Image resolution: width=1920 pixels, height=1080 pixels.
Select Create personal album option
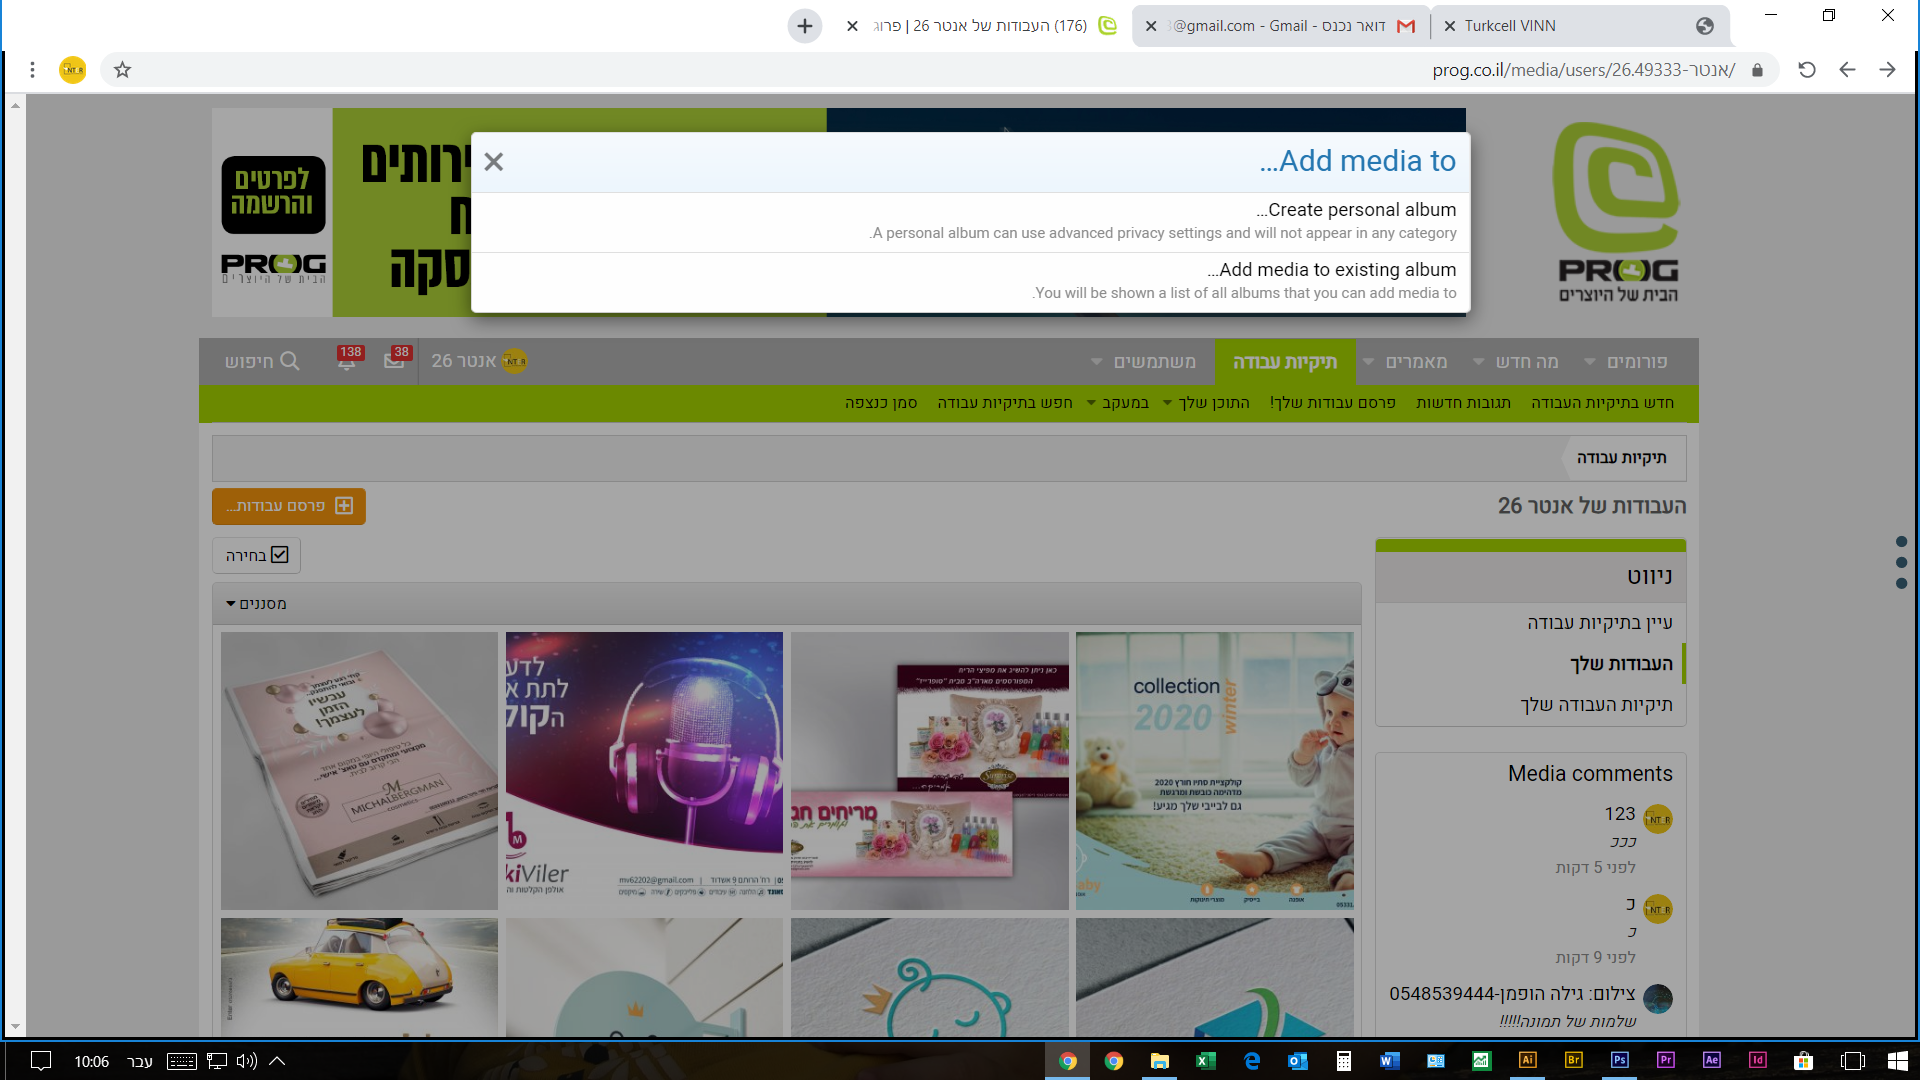click(x=1356, y=210)
